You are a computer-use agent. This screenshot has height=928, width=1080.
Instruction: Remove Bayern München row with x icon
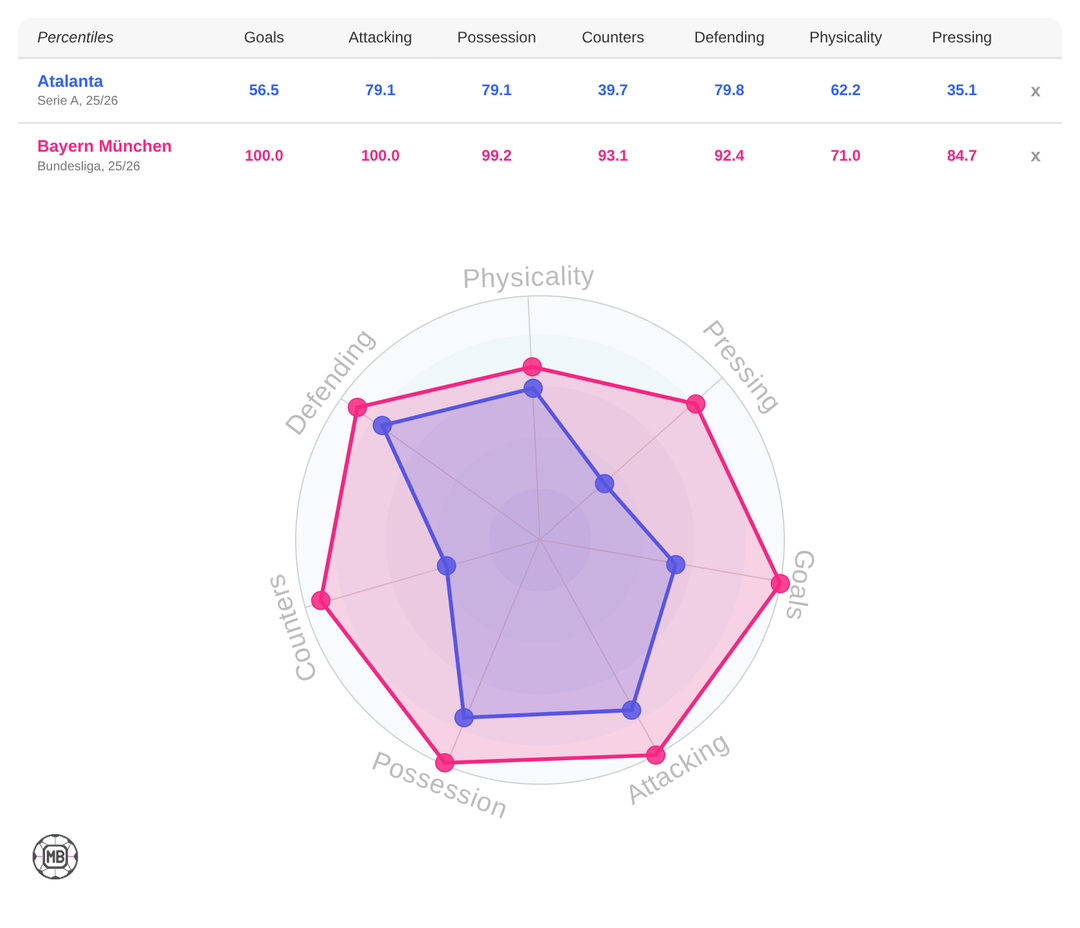pyautogui.click(x=1035, y=156)
